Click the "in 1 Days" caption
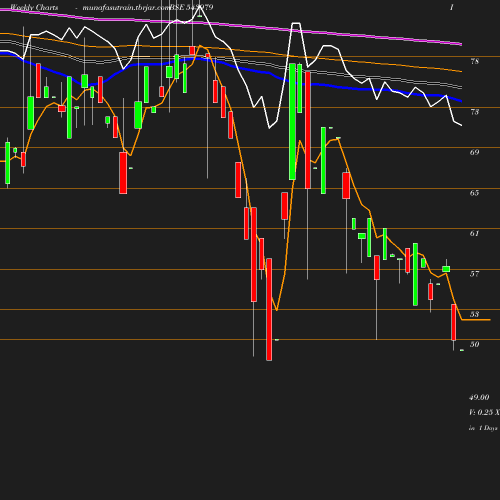Viewport: 500px width, 500px height. point(483,428)
